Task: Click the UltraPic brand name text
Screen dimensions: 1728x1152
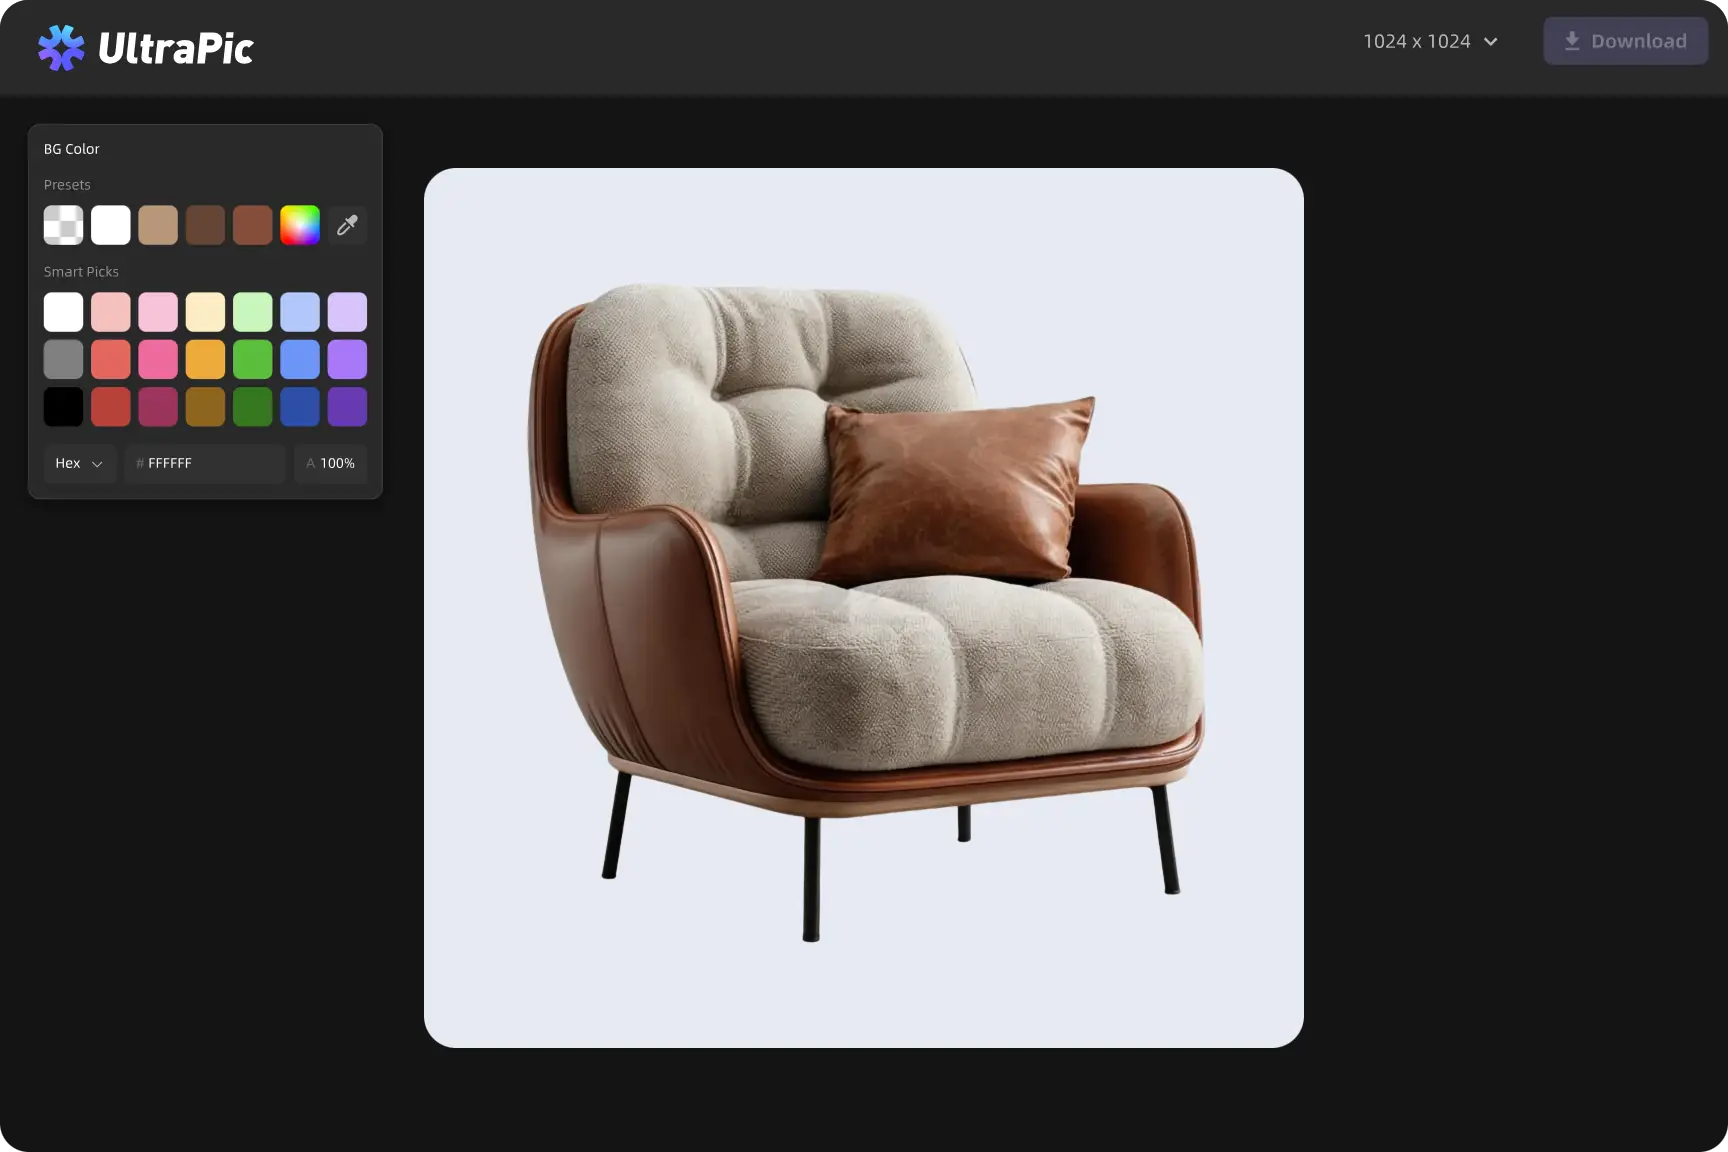Action: 176,48
